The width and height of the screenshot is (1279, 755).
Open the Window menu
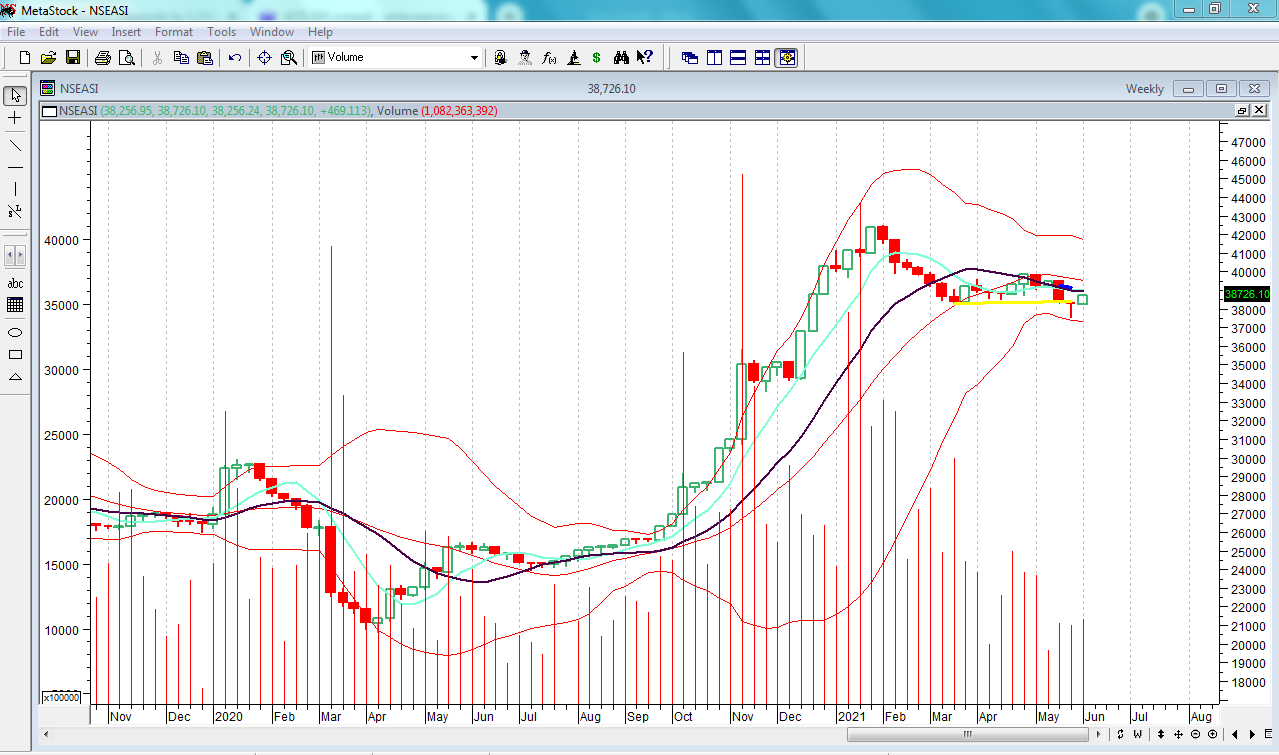tap(272, 32)
